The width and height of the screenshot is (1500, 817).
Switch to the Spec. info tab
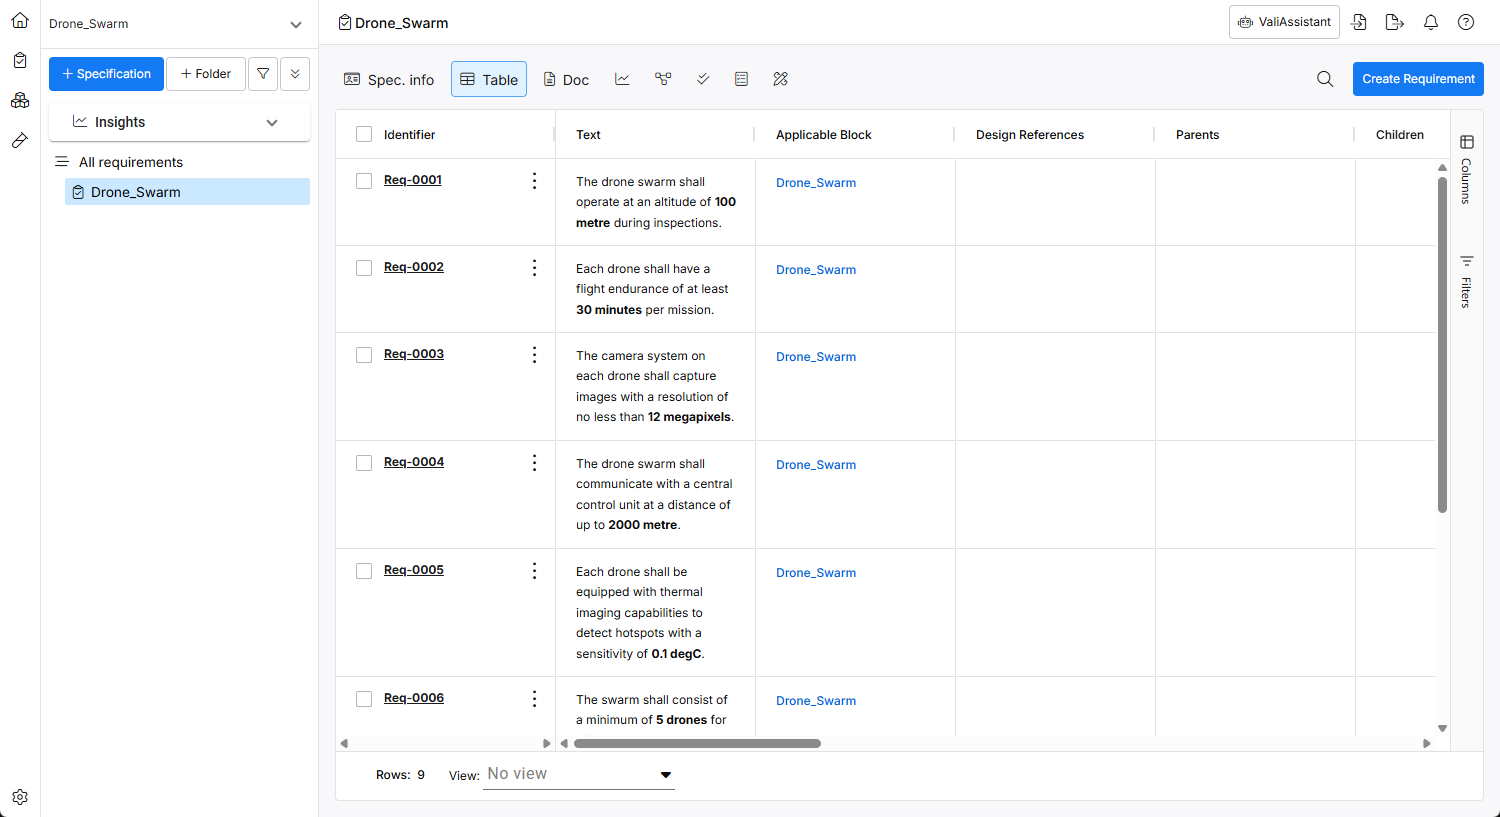tap(389, 80)
